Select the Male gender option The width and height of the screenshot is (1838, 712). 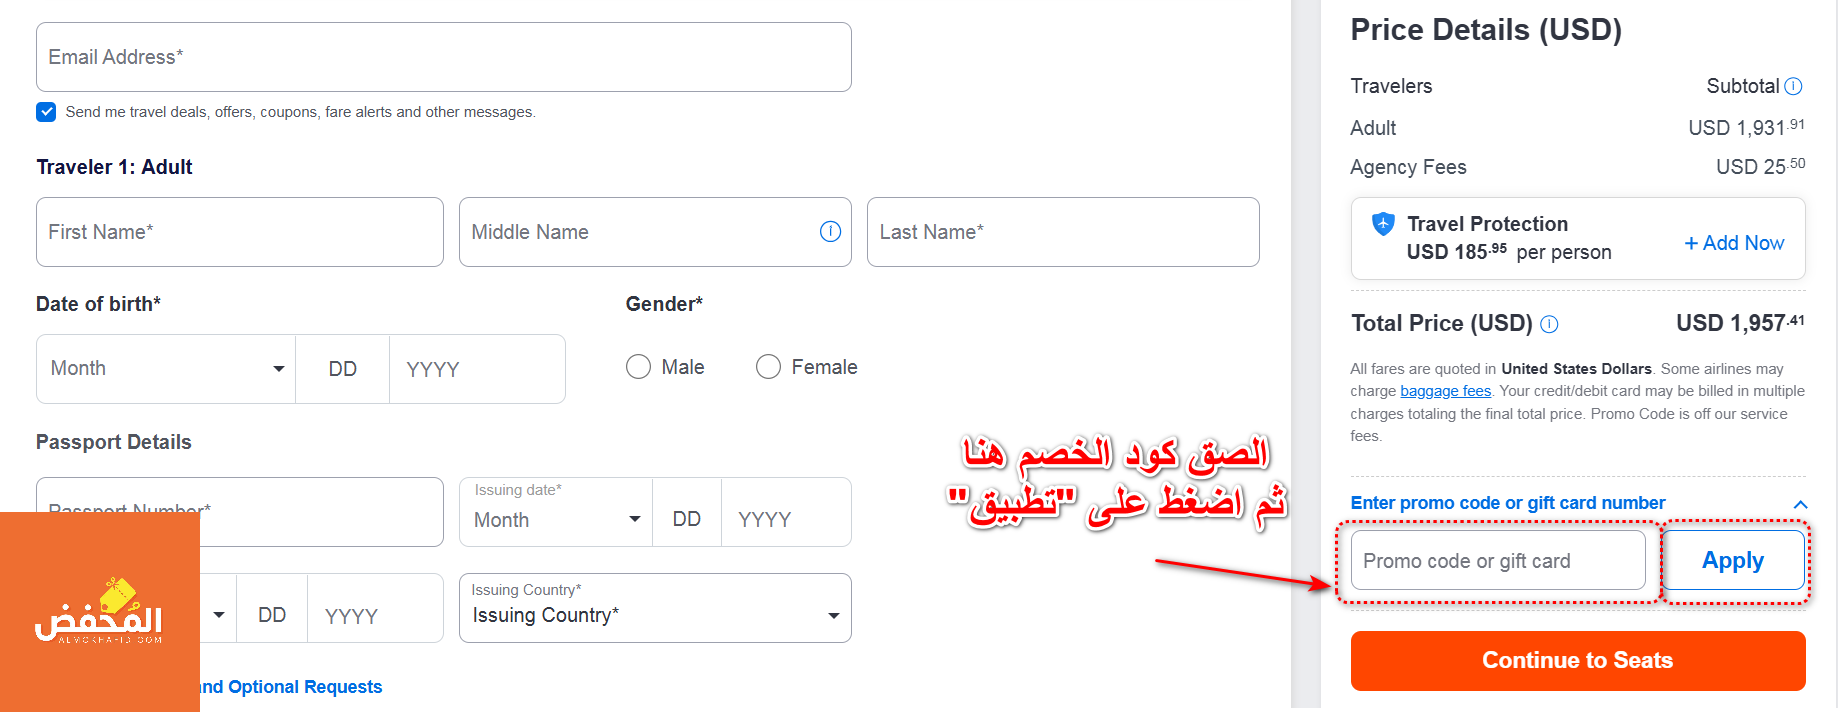coord(638,367)
